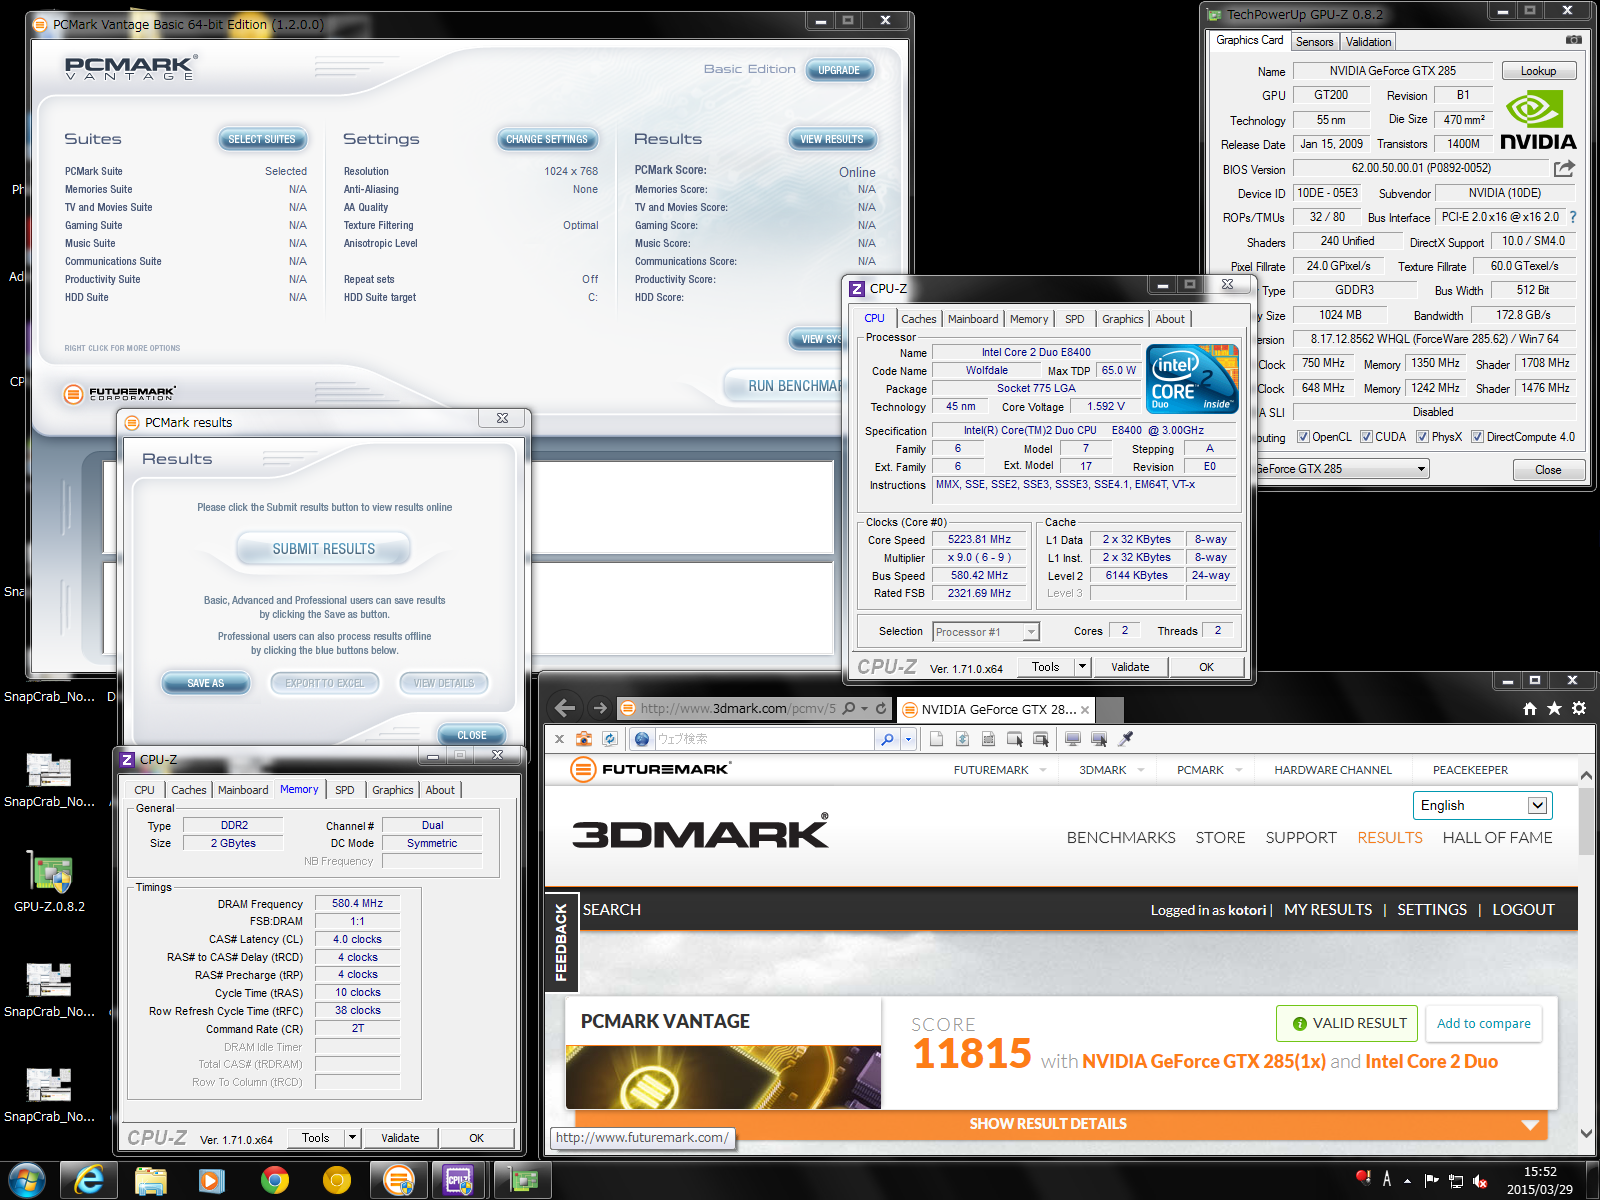
Task: Open SPD tab in CPU-Z memory window
Action: [x=344, y=790]
